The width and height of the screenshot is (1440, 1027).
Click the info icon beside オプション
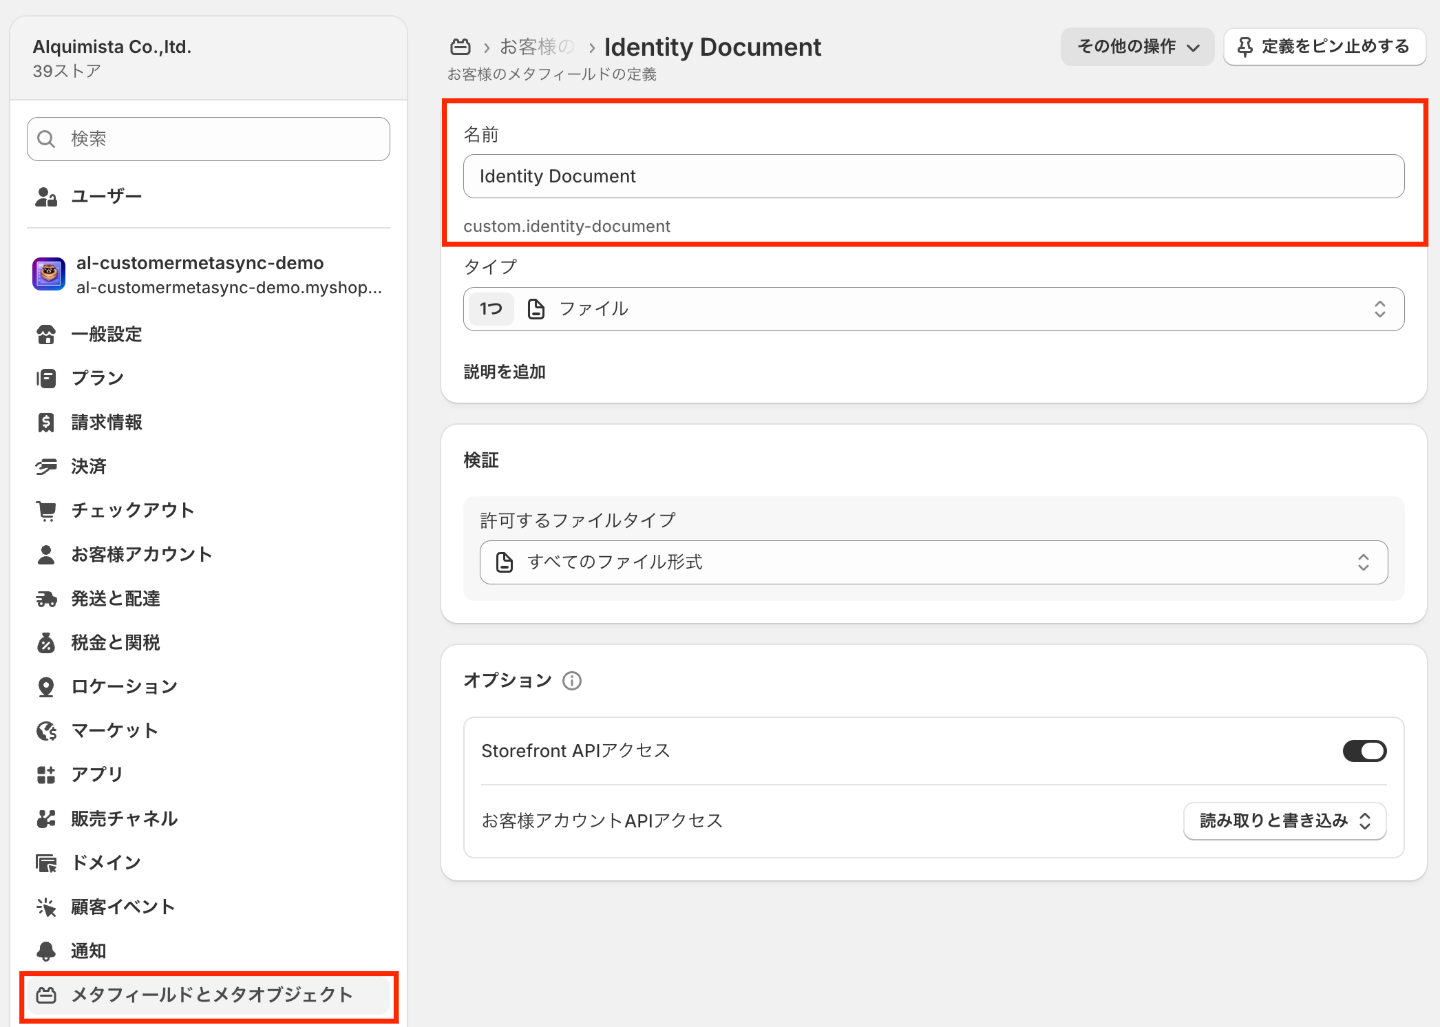[572, 681]
